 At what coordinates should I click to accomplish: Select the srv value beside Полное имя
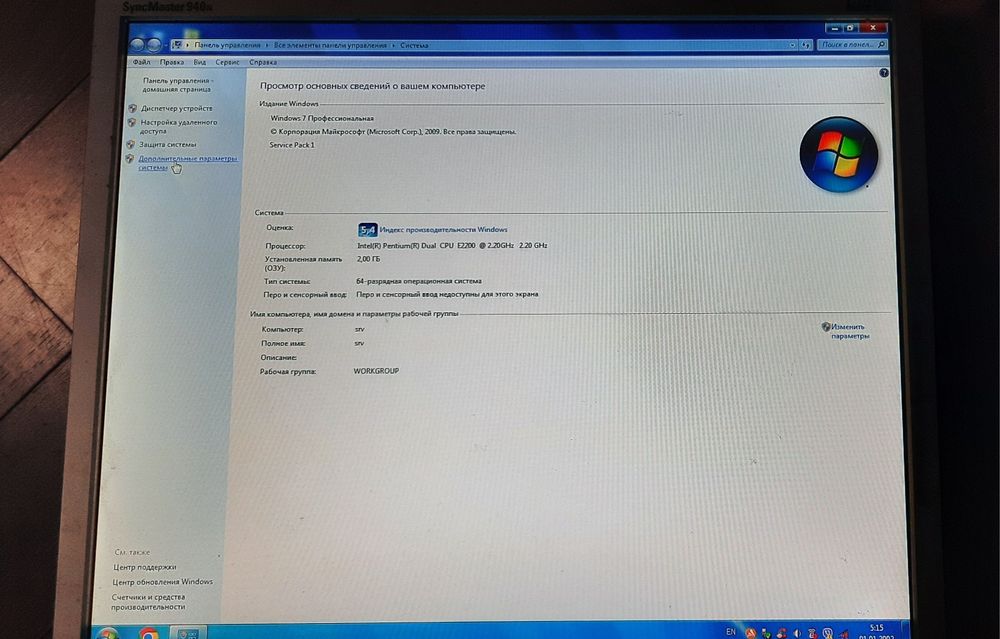pos(359,343)
